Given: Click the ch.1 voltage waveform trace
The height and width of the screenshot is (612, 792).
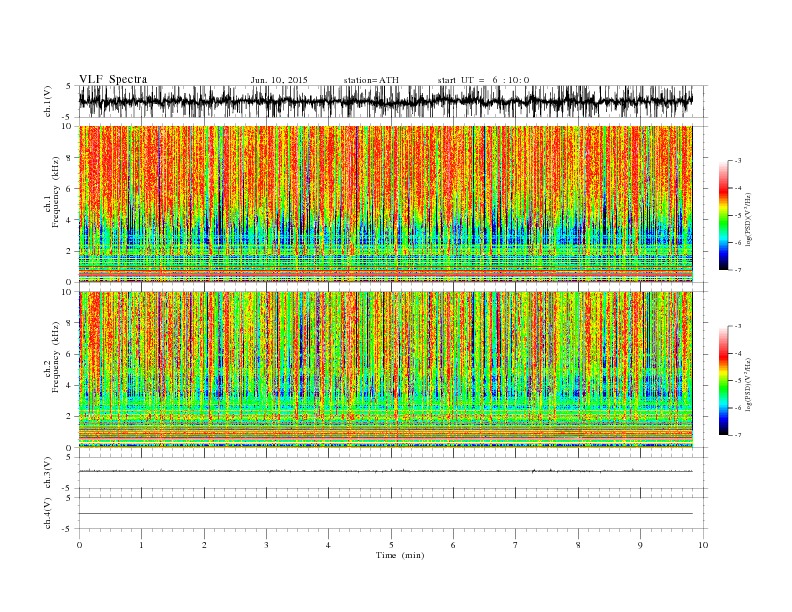Looking at the screenshot, I should [x=385, y=101].
